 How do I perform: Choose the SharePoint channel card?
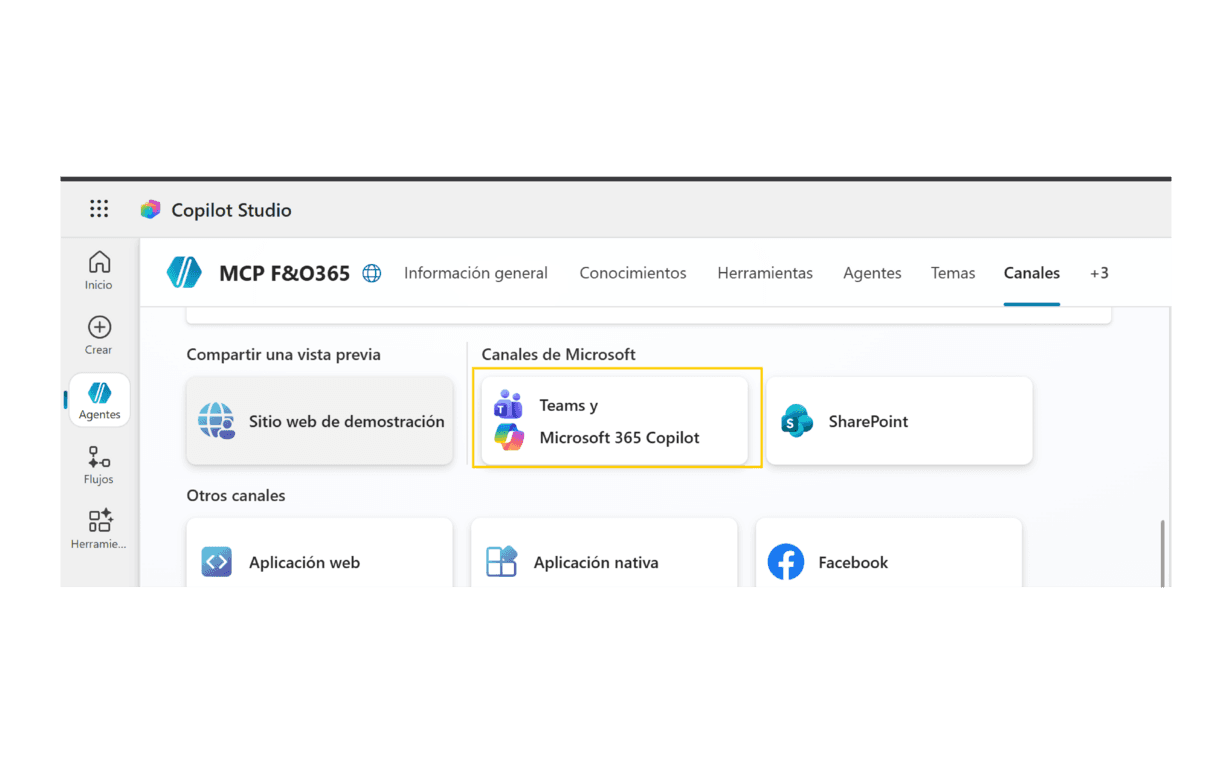(899, 421)
